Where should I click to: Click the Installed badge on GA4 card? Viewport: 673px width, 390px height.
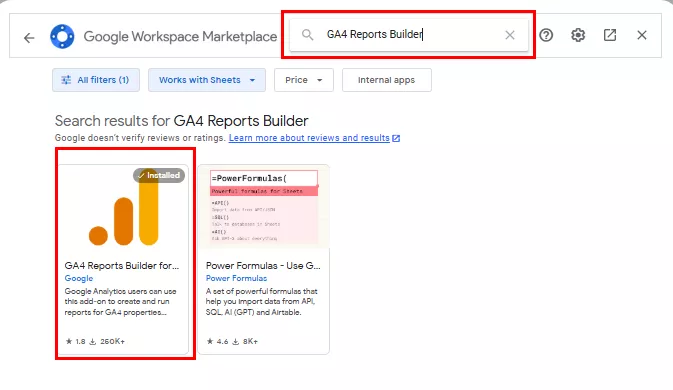click(x=159, y=175)
